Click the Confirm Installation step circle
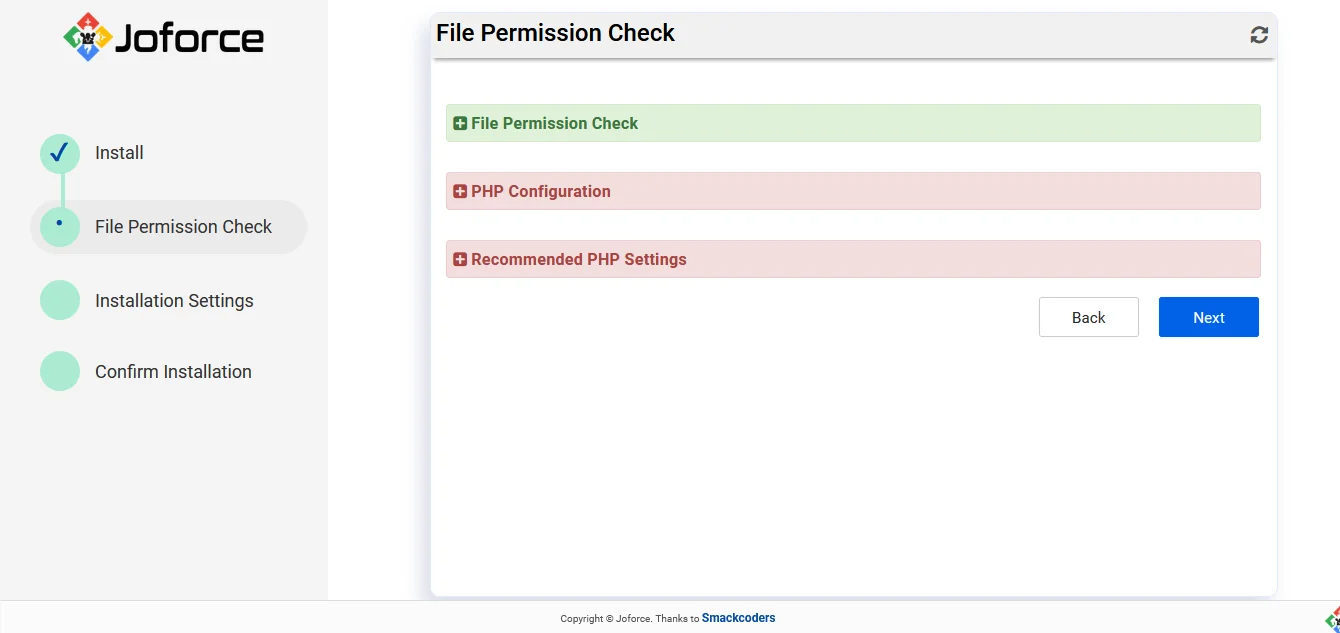Screen dimensions: 1340x633 (x=60, y=371)
